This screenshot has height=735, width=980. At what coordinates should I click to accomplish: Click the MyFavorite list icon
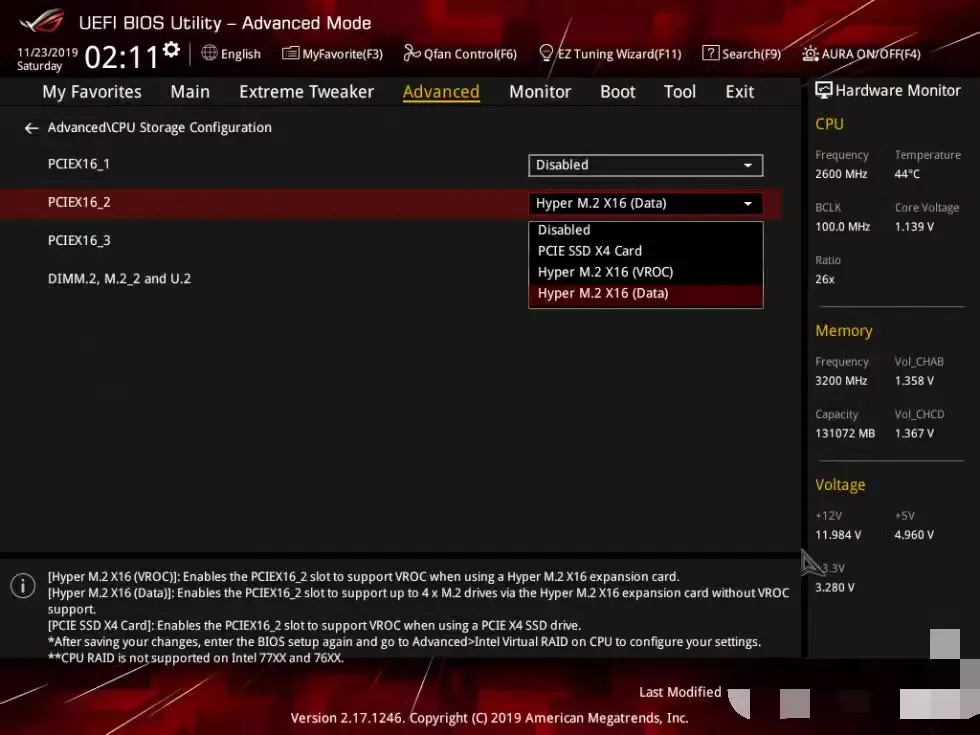coord(291,53)
